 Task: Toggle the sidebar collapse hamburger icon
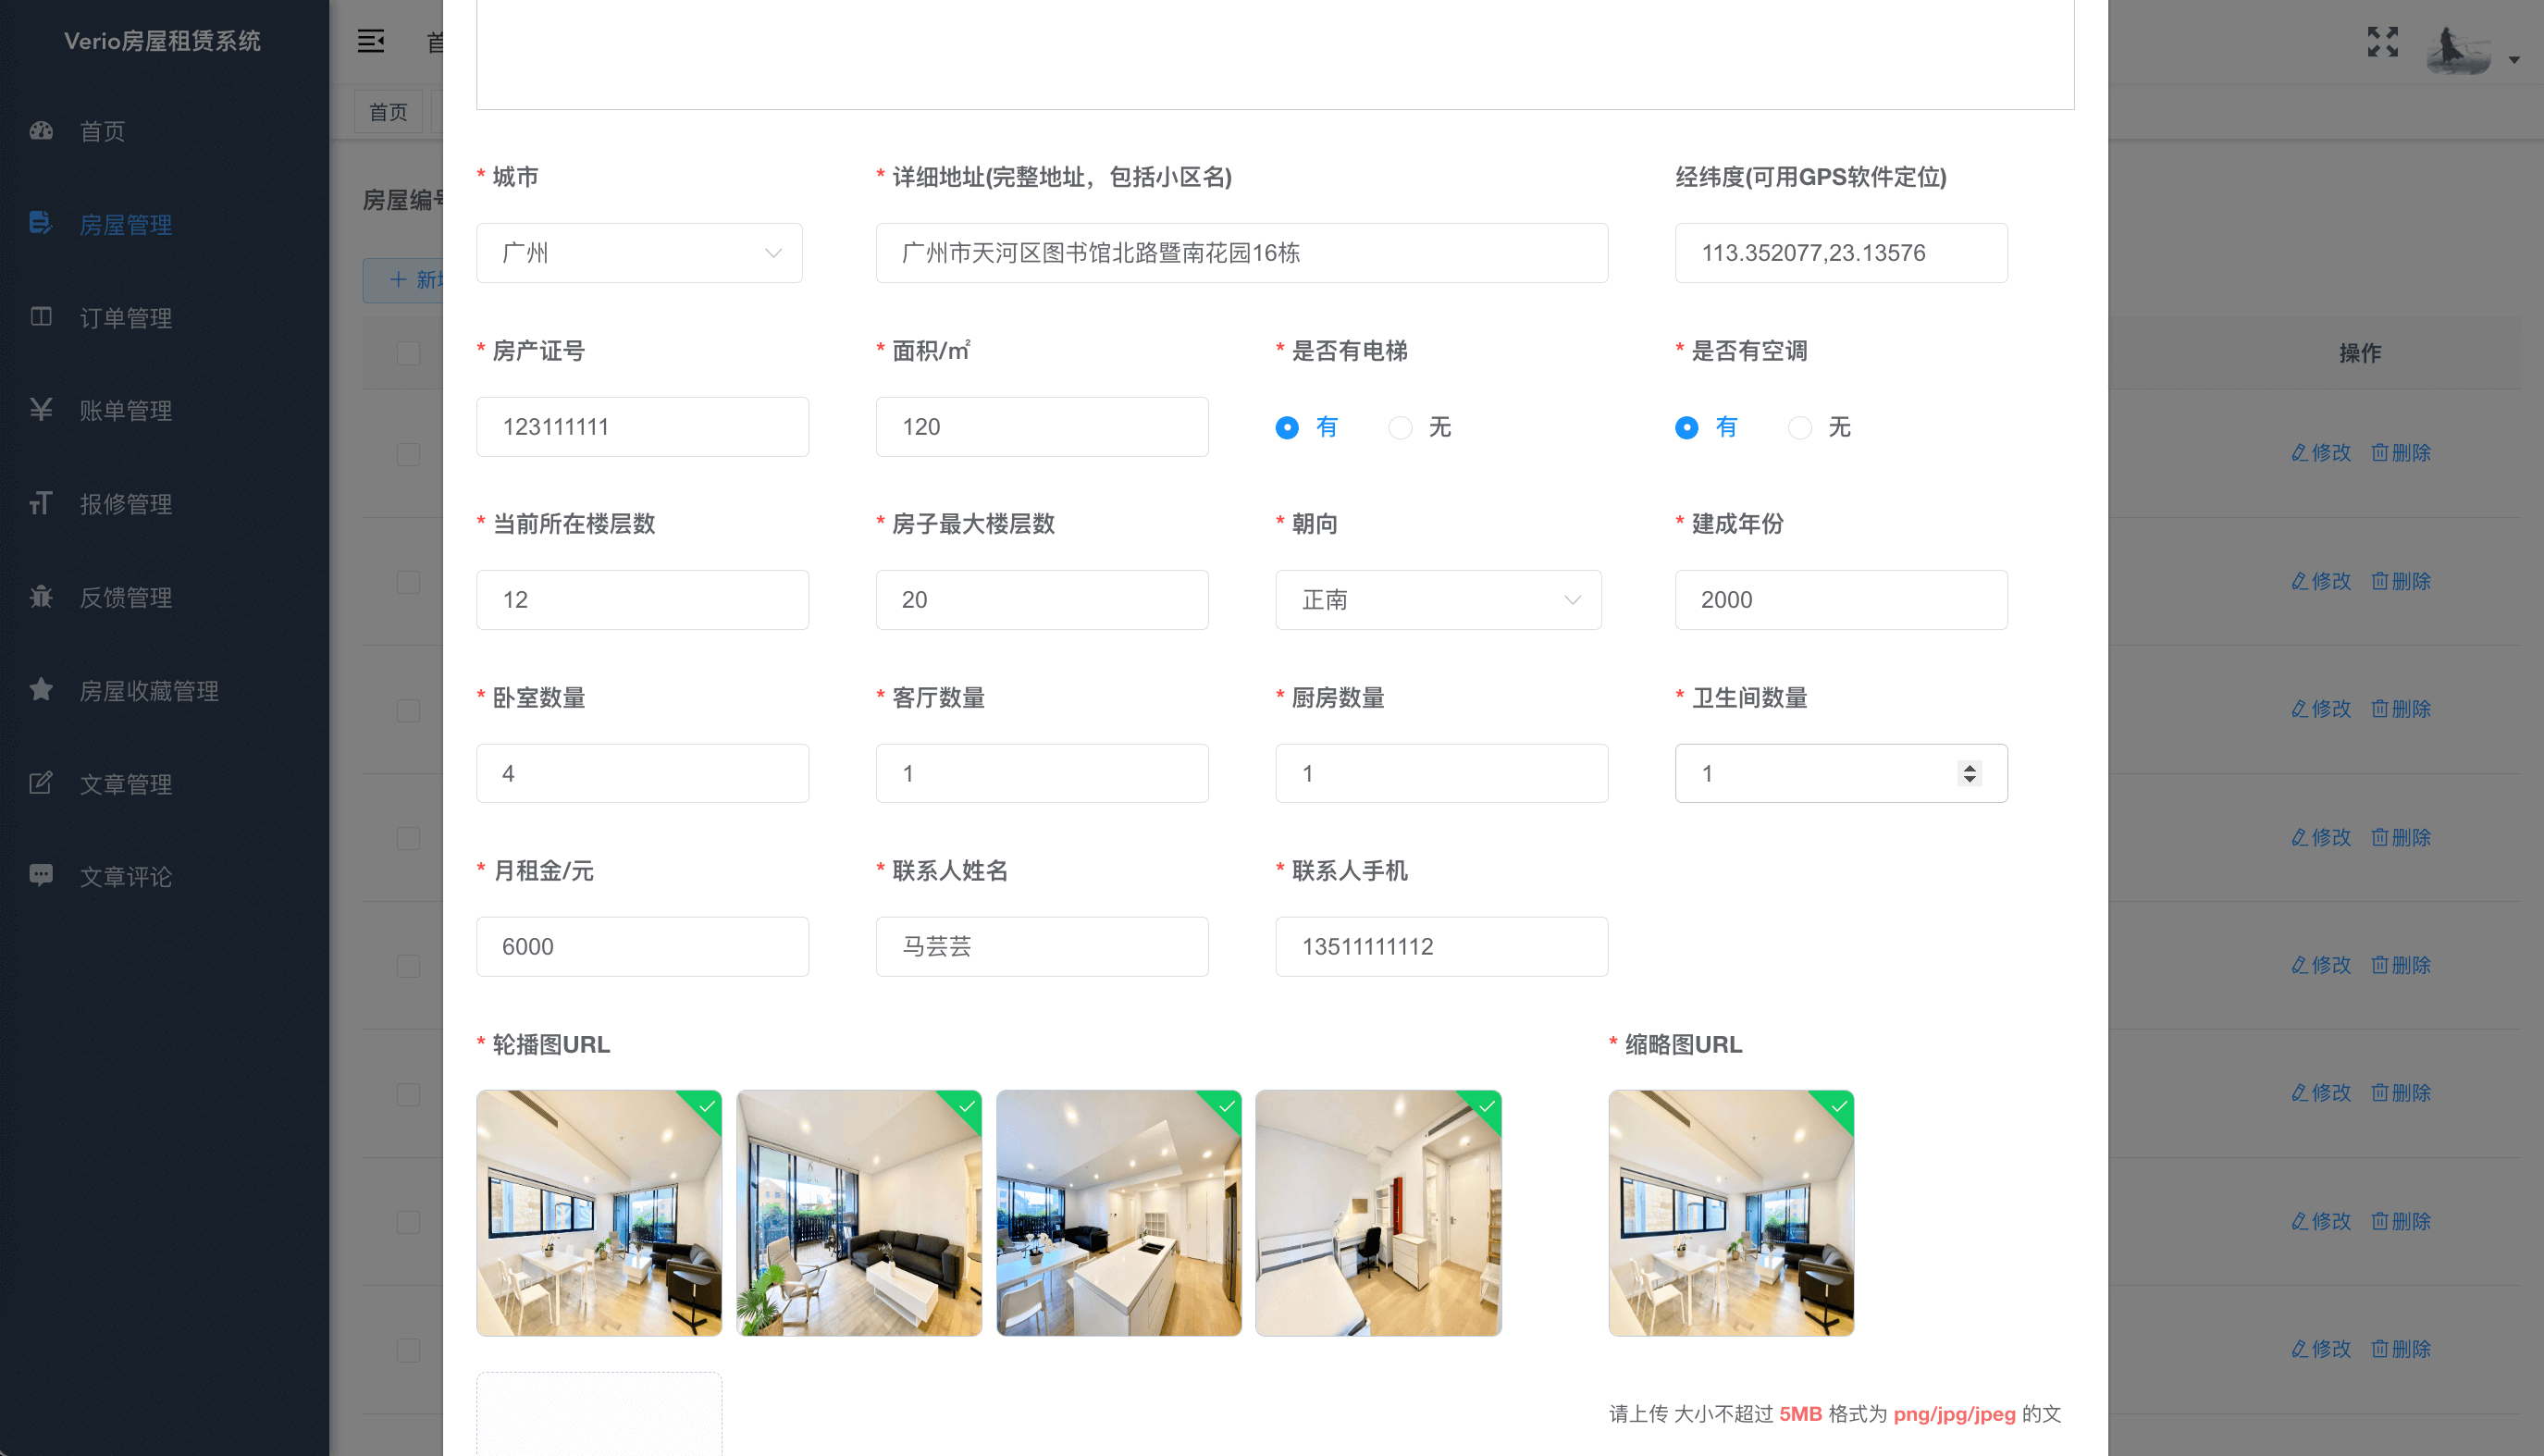(x=371, y=41)
